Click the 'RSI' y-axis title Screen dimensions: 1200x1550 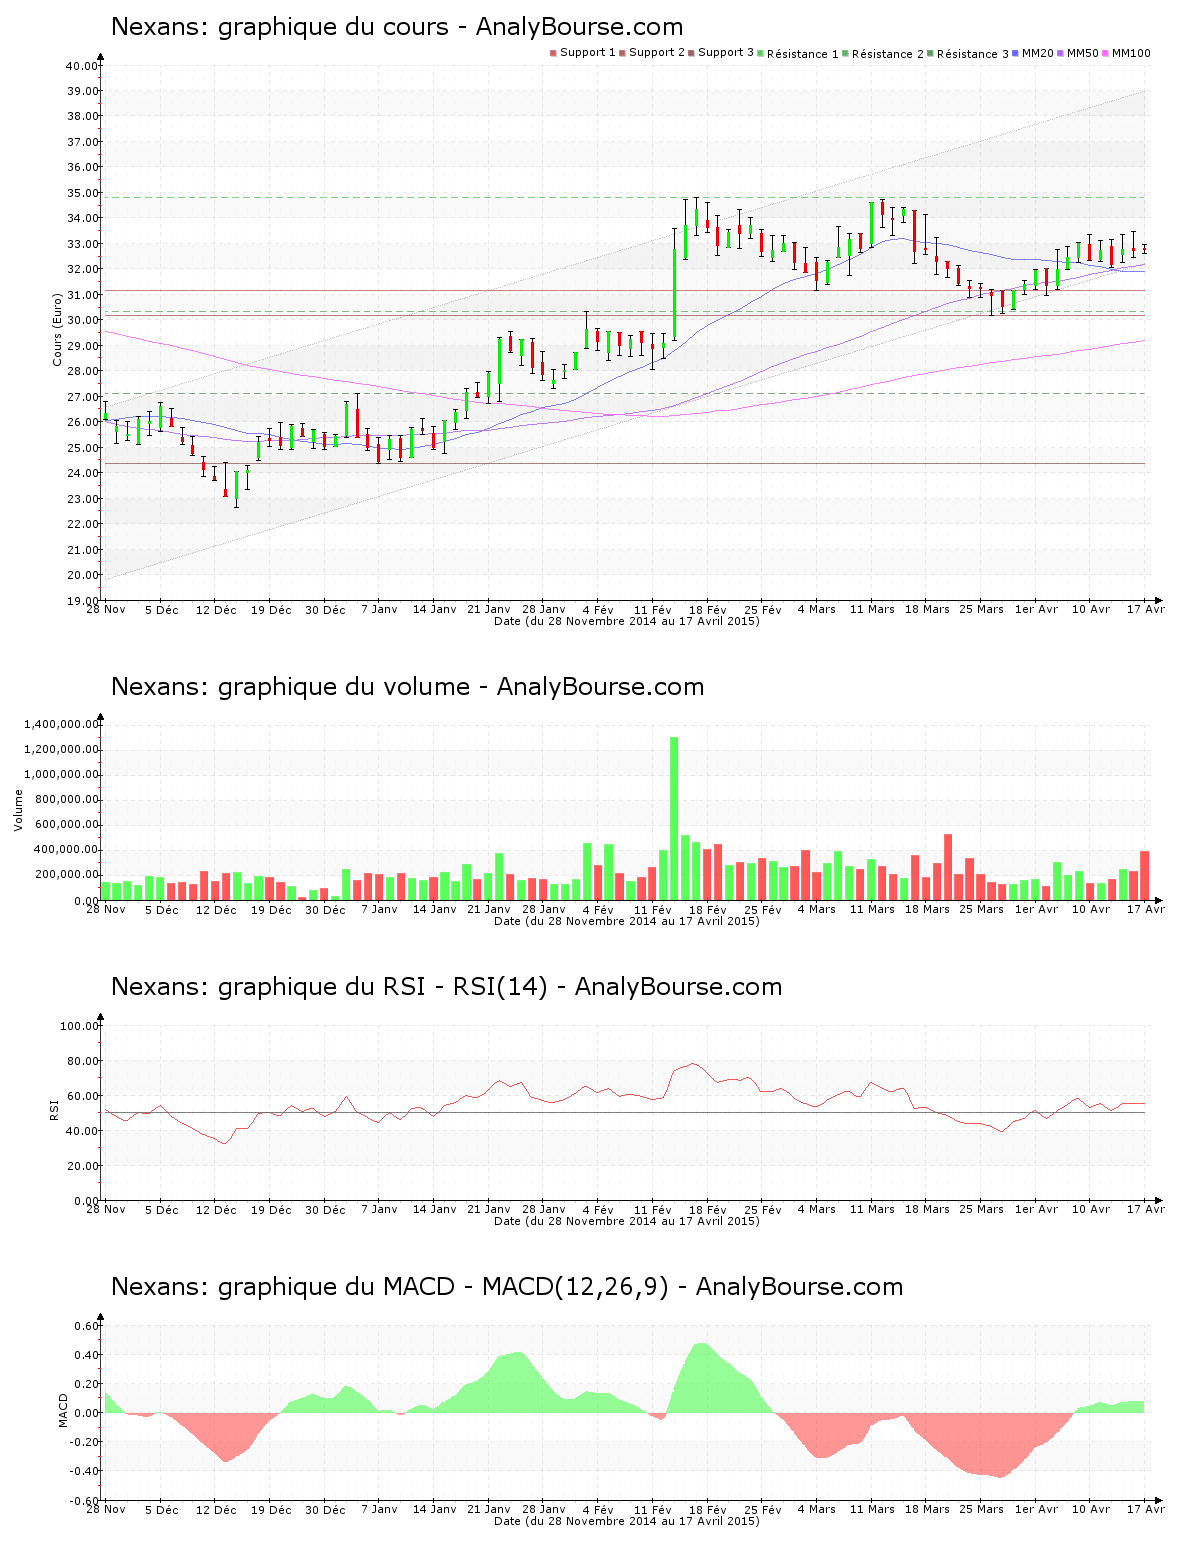55,1109
